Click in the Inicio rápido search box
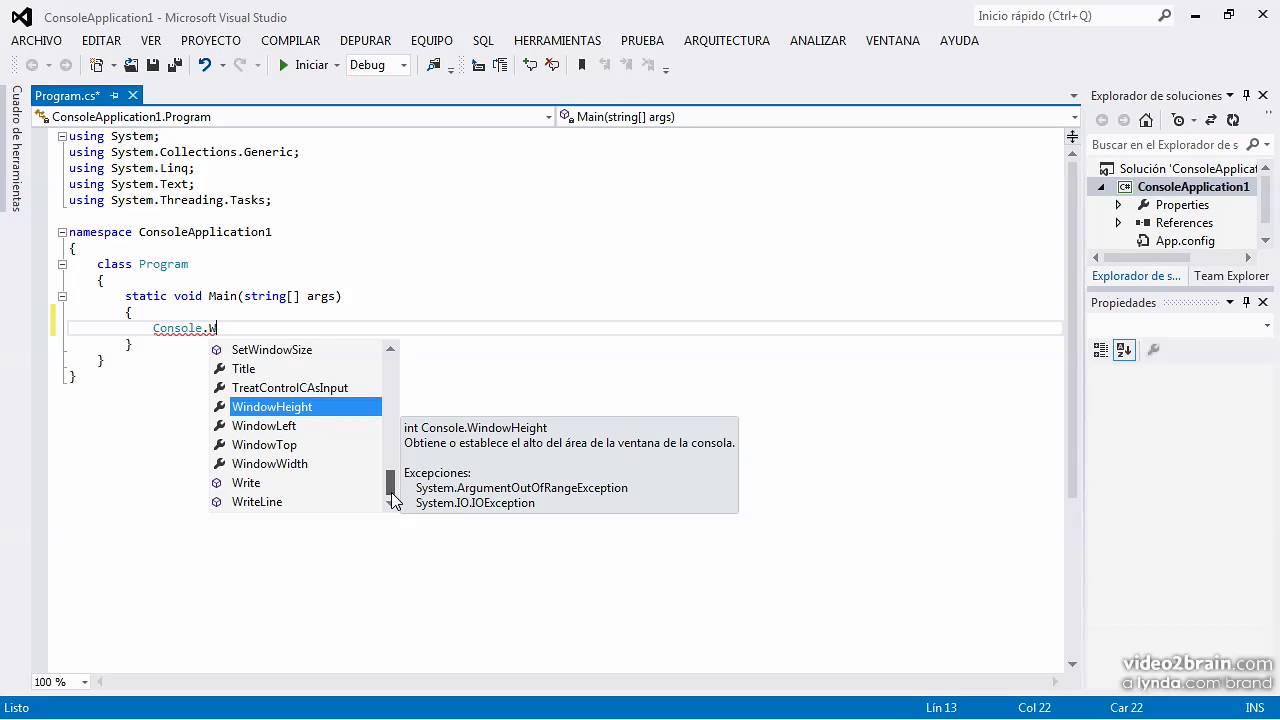Image resolution: width=1280 pixels, height=720 pixels. 1064,16
